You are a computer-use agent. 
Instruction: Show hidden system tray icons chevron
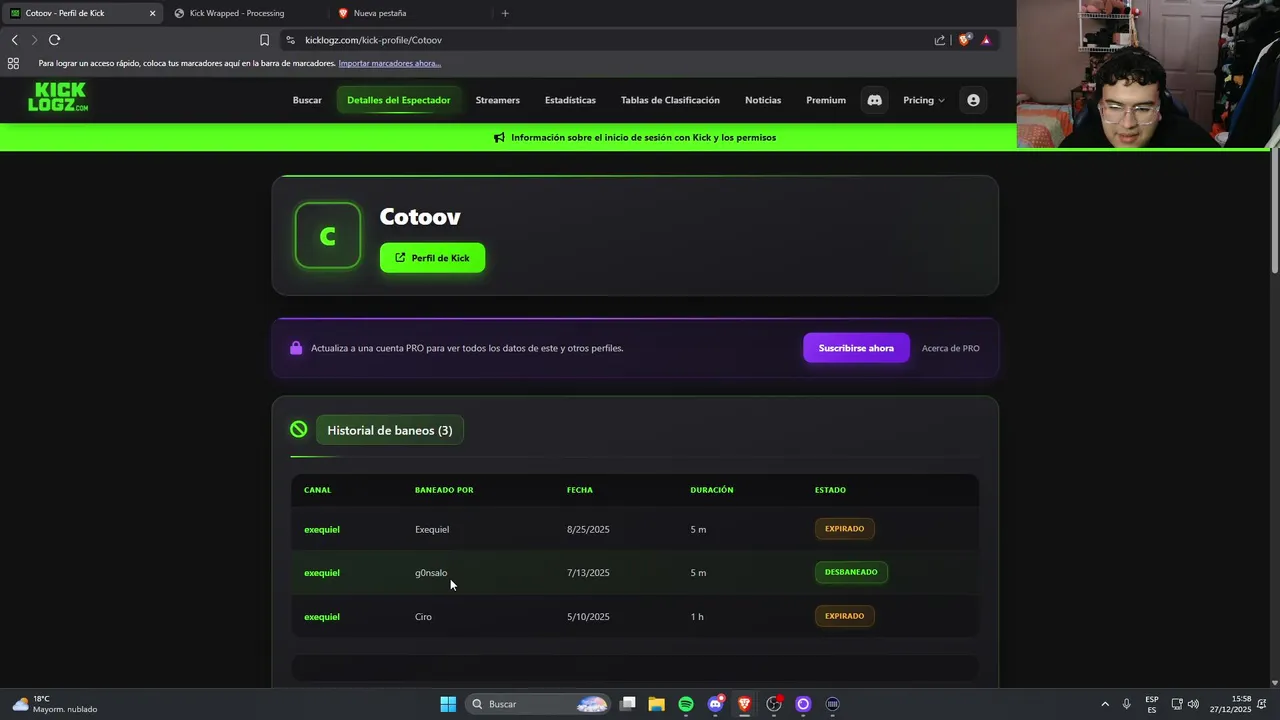(x=1105, y=704)
